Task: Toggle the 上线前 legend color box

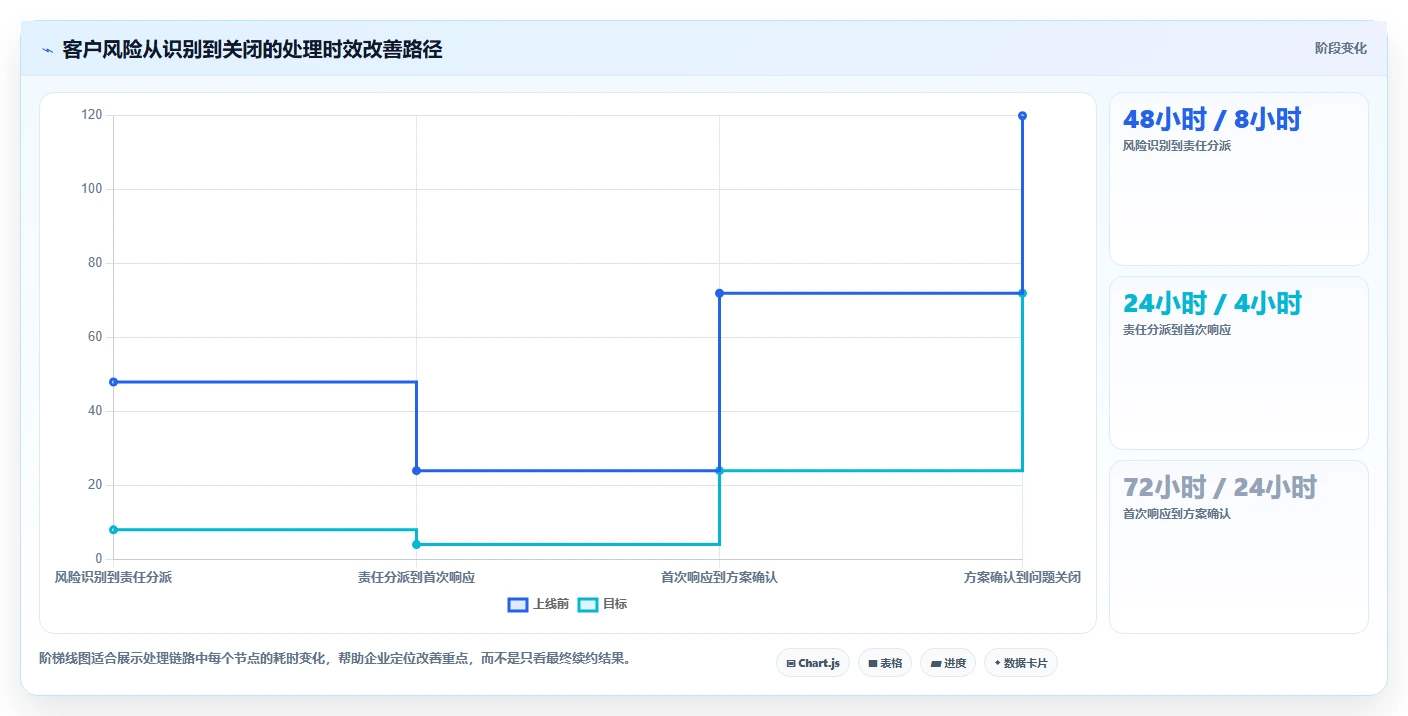Action: click(x=517, y=604)
